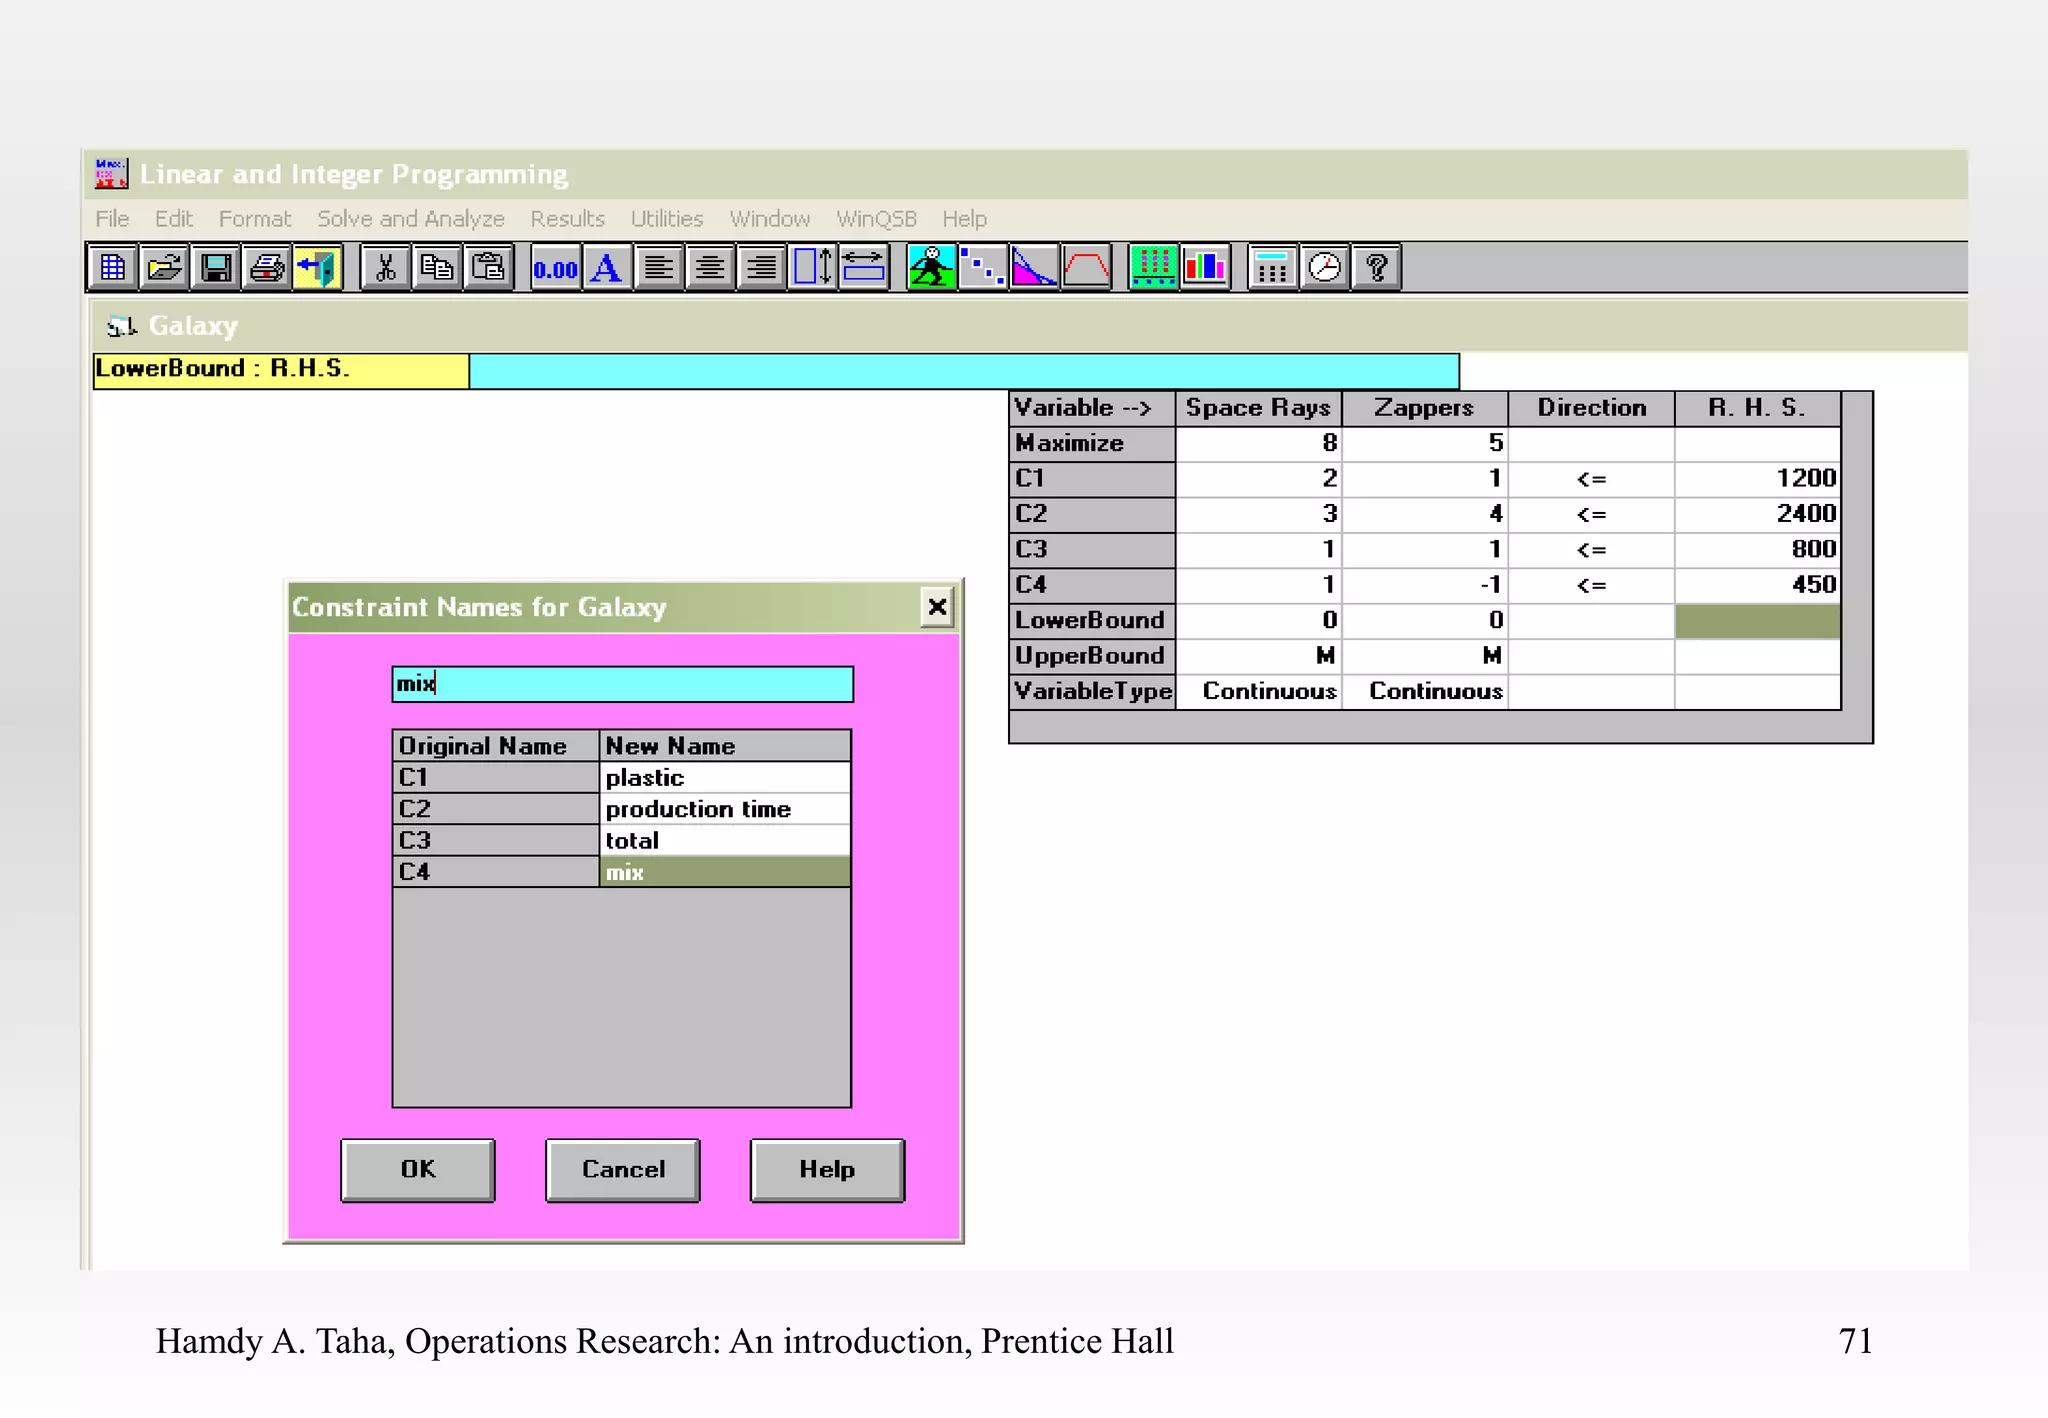Open the Graphic Method icon
This screenshot has width=2048, height=1418.
tap(1034, 268)
